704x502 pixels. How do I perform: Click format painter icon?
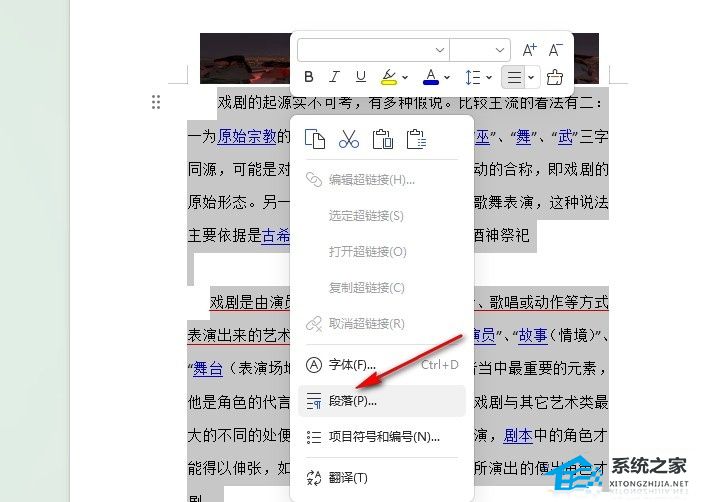coord(555,77)
